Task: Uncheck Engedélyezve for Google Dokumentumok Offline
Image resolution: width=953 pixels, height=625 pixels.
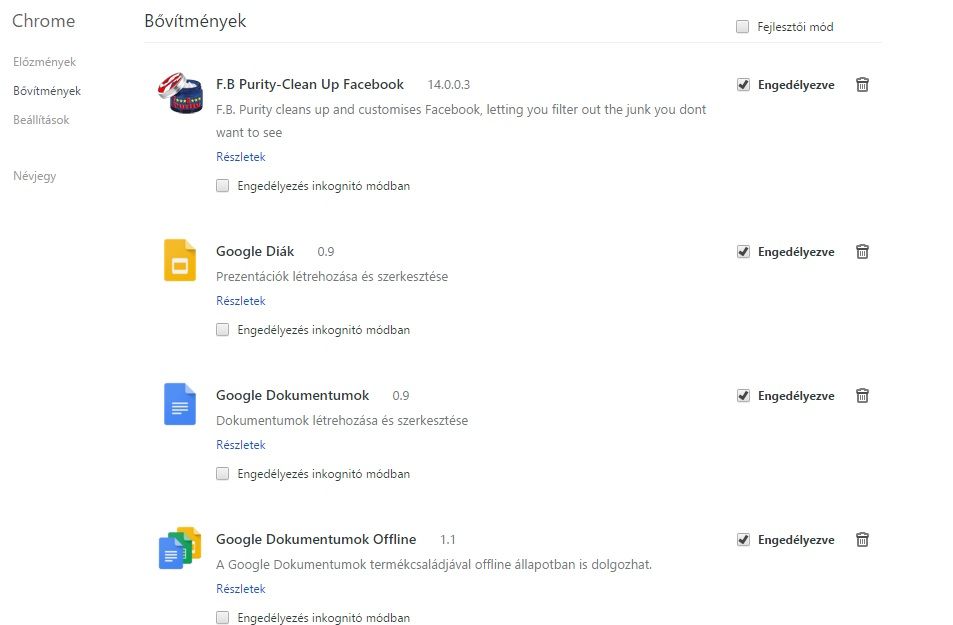Action: [743, 540]
